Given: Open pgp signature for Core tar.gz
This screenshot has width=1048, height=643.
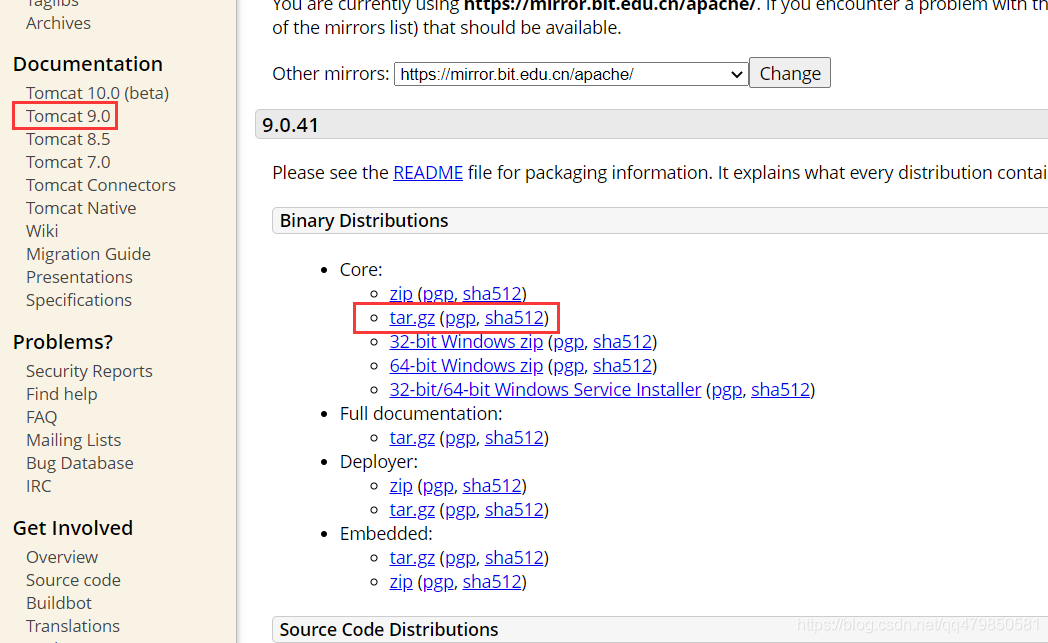Looking at the screenshot, I should click(460, 317).
